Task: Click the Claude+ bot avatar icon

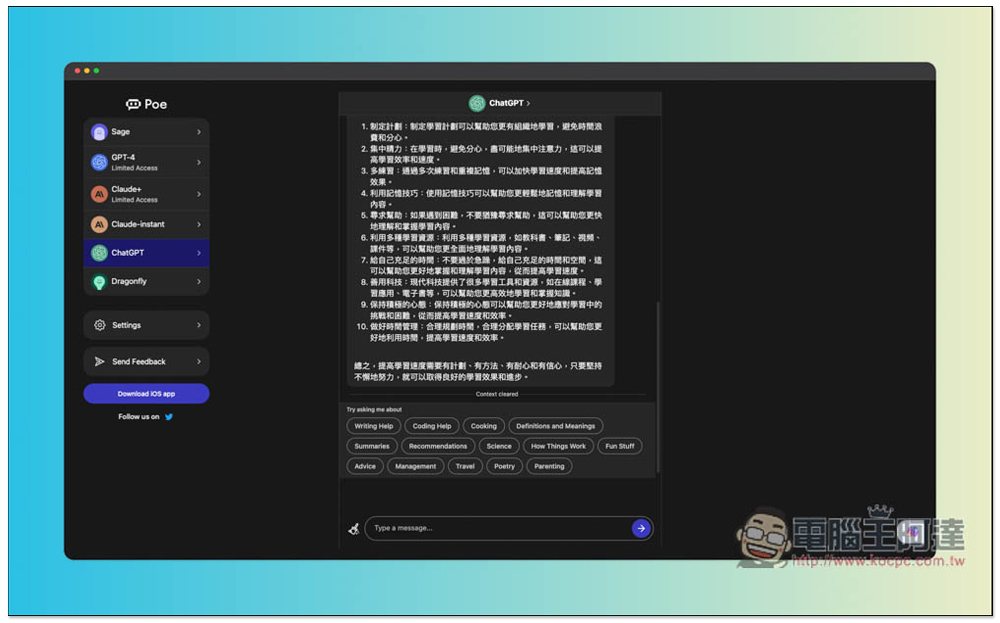Action: click(x=99, y=194)
